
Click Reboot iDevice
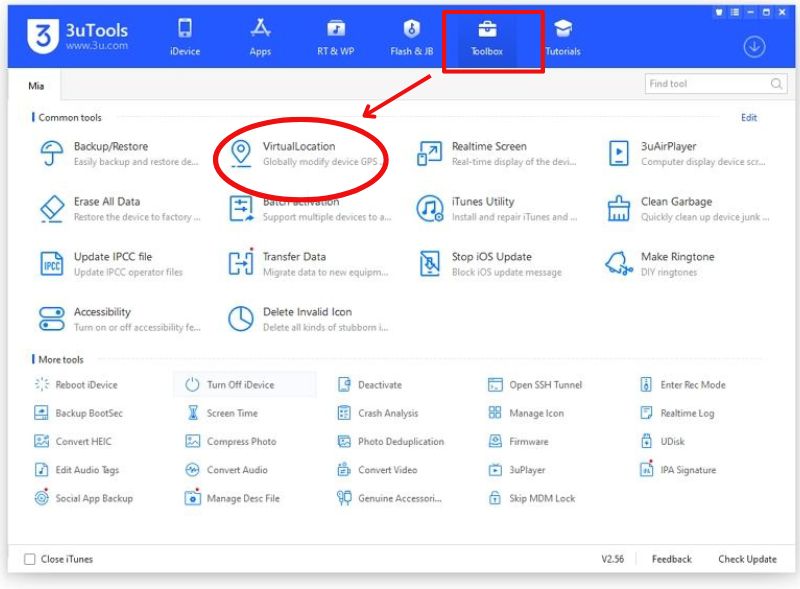tap(76, 384)
